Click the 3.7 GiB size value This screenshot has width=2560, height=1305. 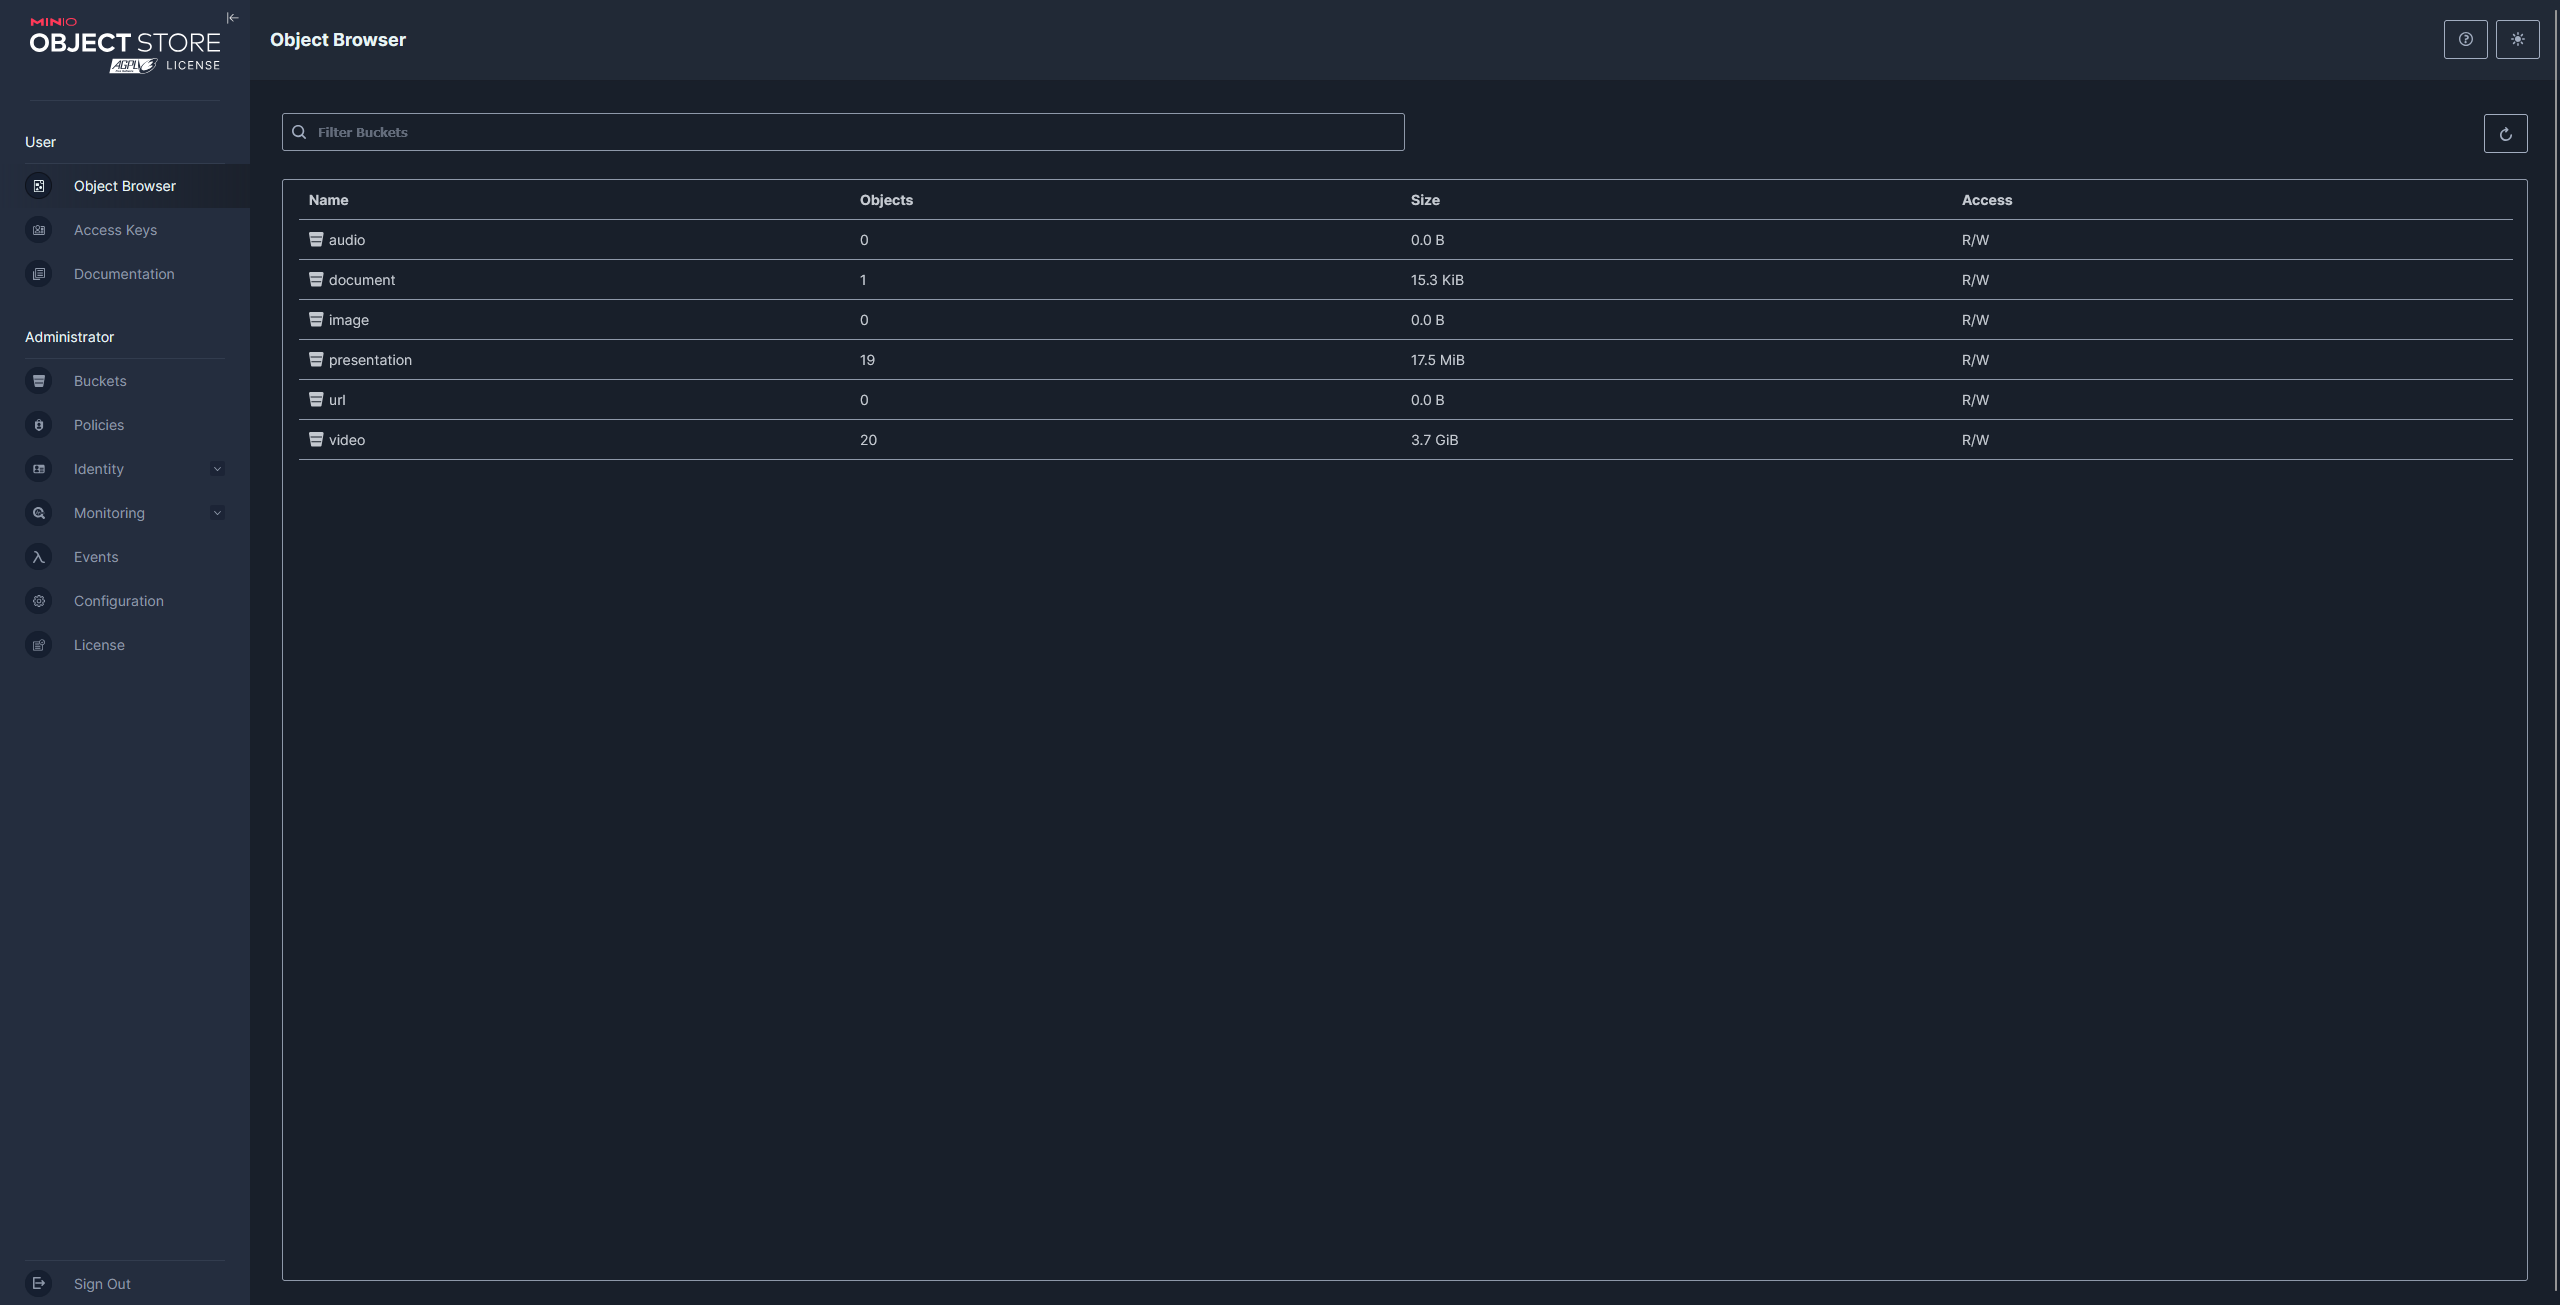click(1435, 440)
